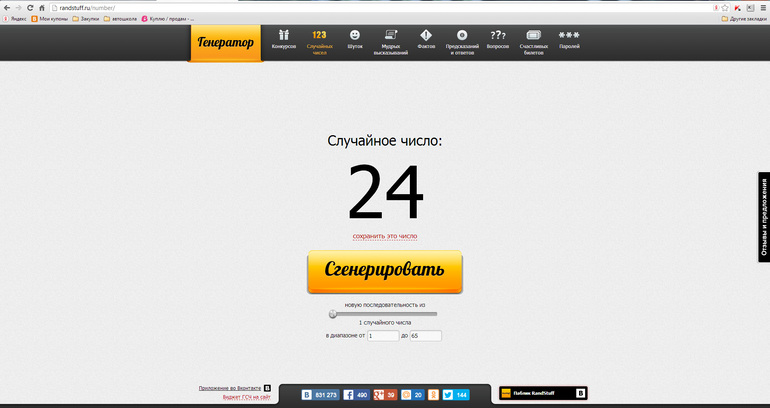Click the Генератор logo tab

225,43
